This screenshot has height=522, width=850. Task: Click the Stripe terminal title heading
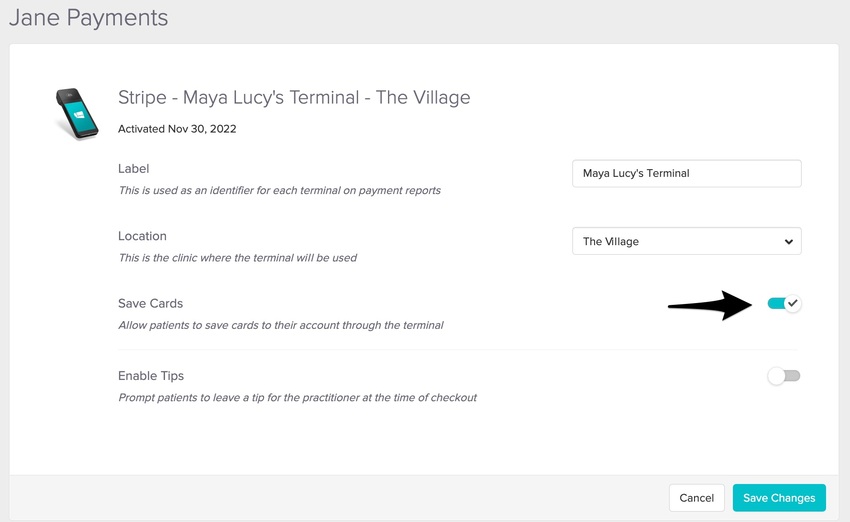(x=294, y=97)
